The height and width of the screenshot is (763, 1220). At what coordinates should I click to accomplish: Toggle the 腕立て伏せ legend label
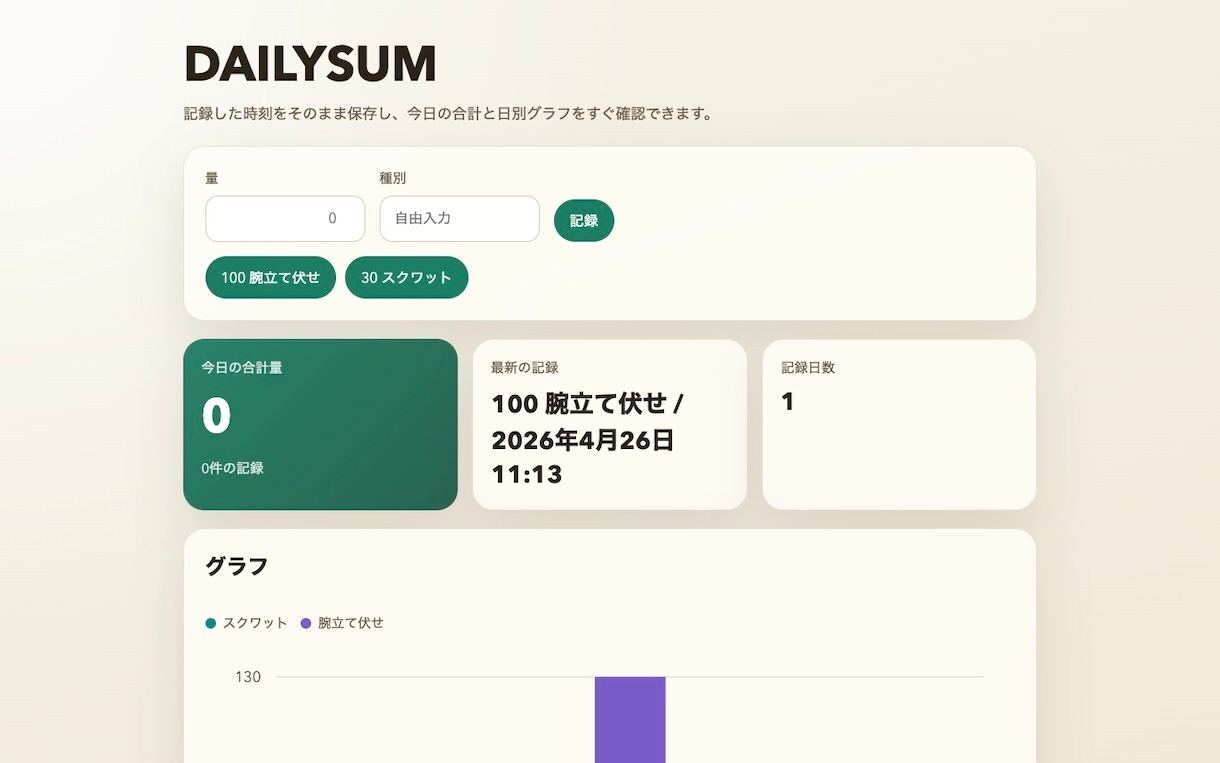pyautogui.click(x=351, y=623)
